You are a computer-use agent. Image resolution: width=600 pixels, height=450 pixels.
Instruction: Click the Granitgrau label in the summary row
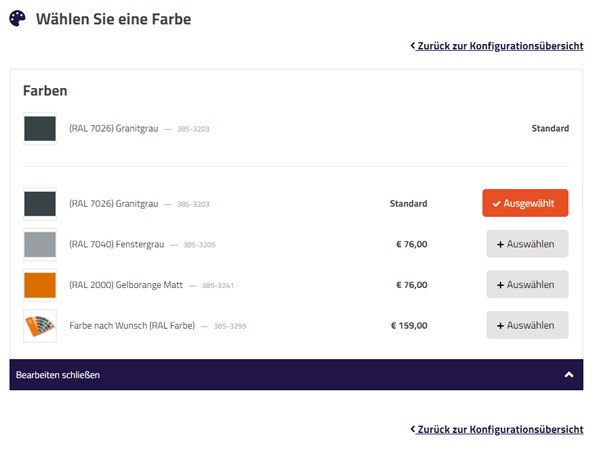[x=114, y=129]
